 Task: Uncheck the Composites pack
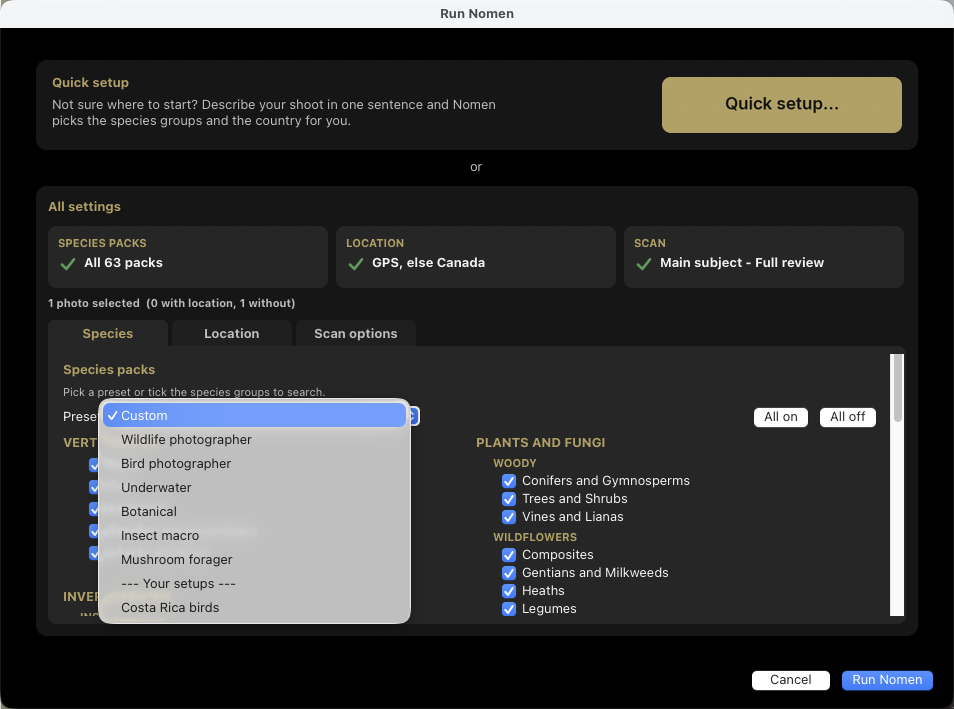tap(509, 555)
